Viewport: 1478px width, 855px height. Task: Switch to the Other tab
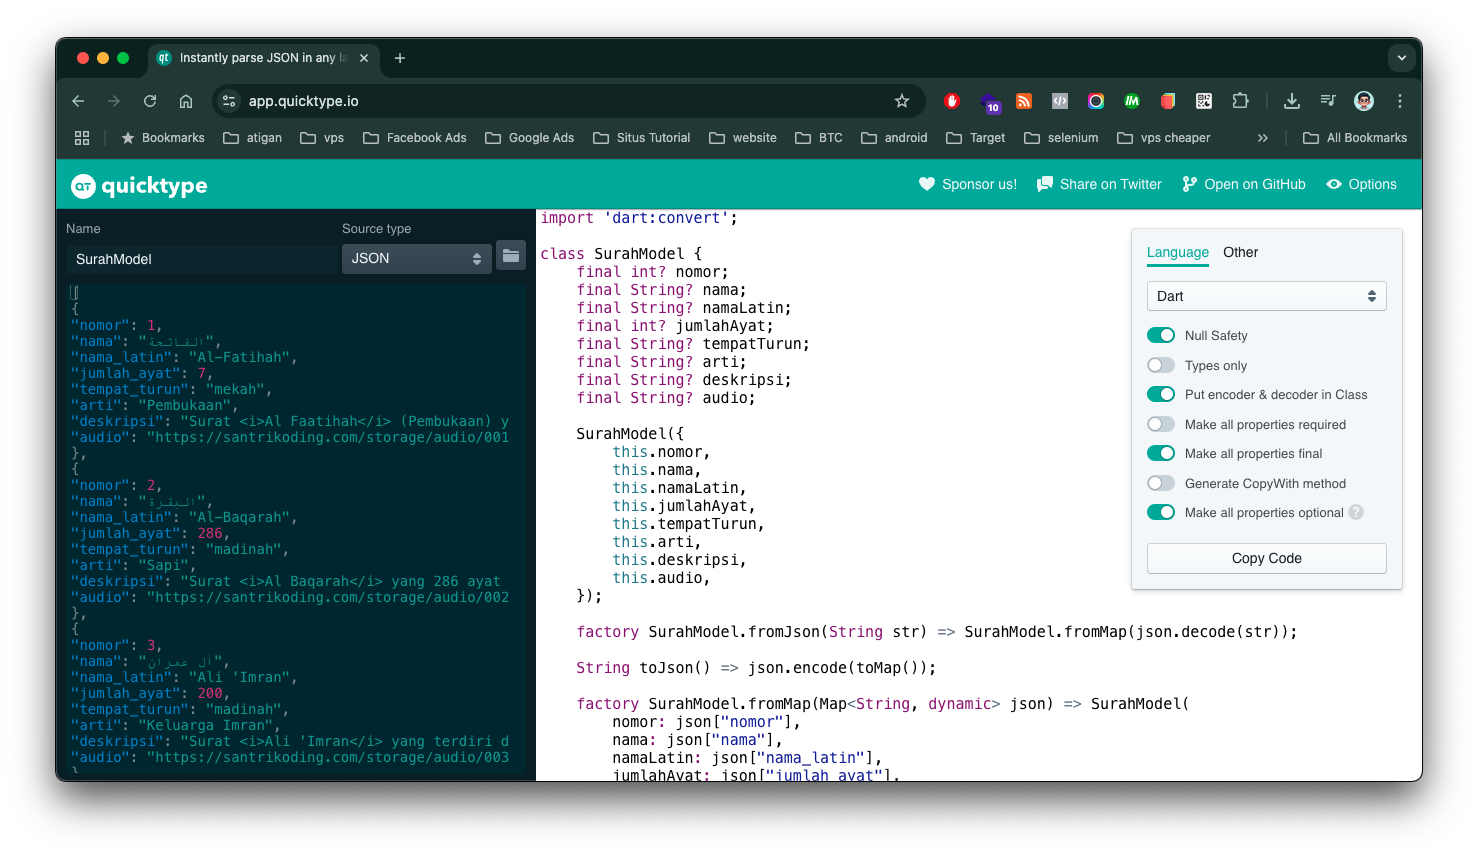point(1240,252)
